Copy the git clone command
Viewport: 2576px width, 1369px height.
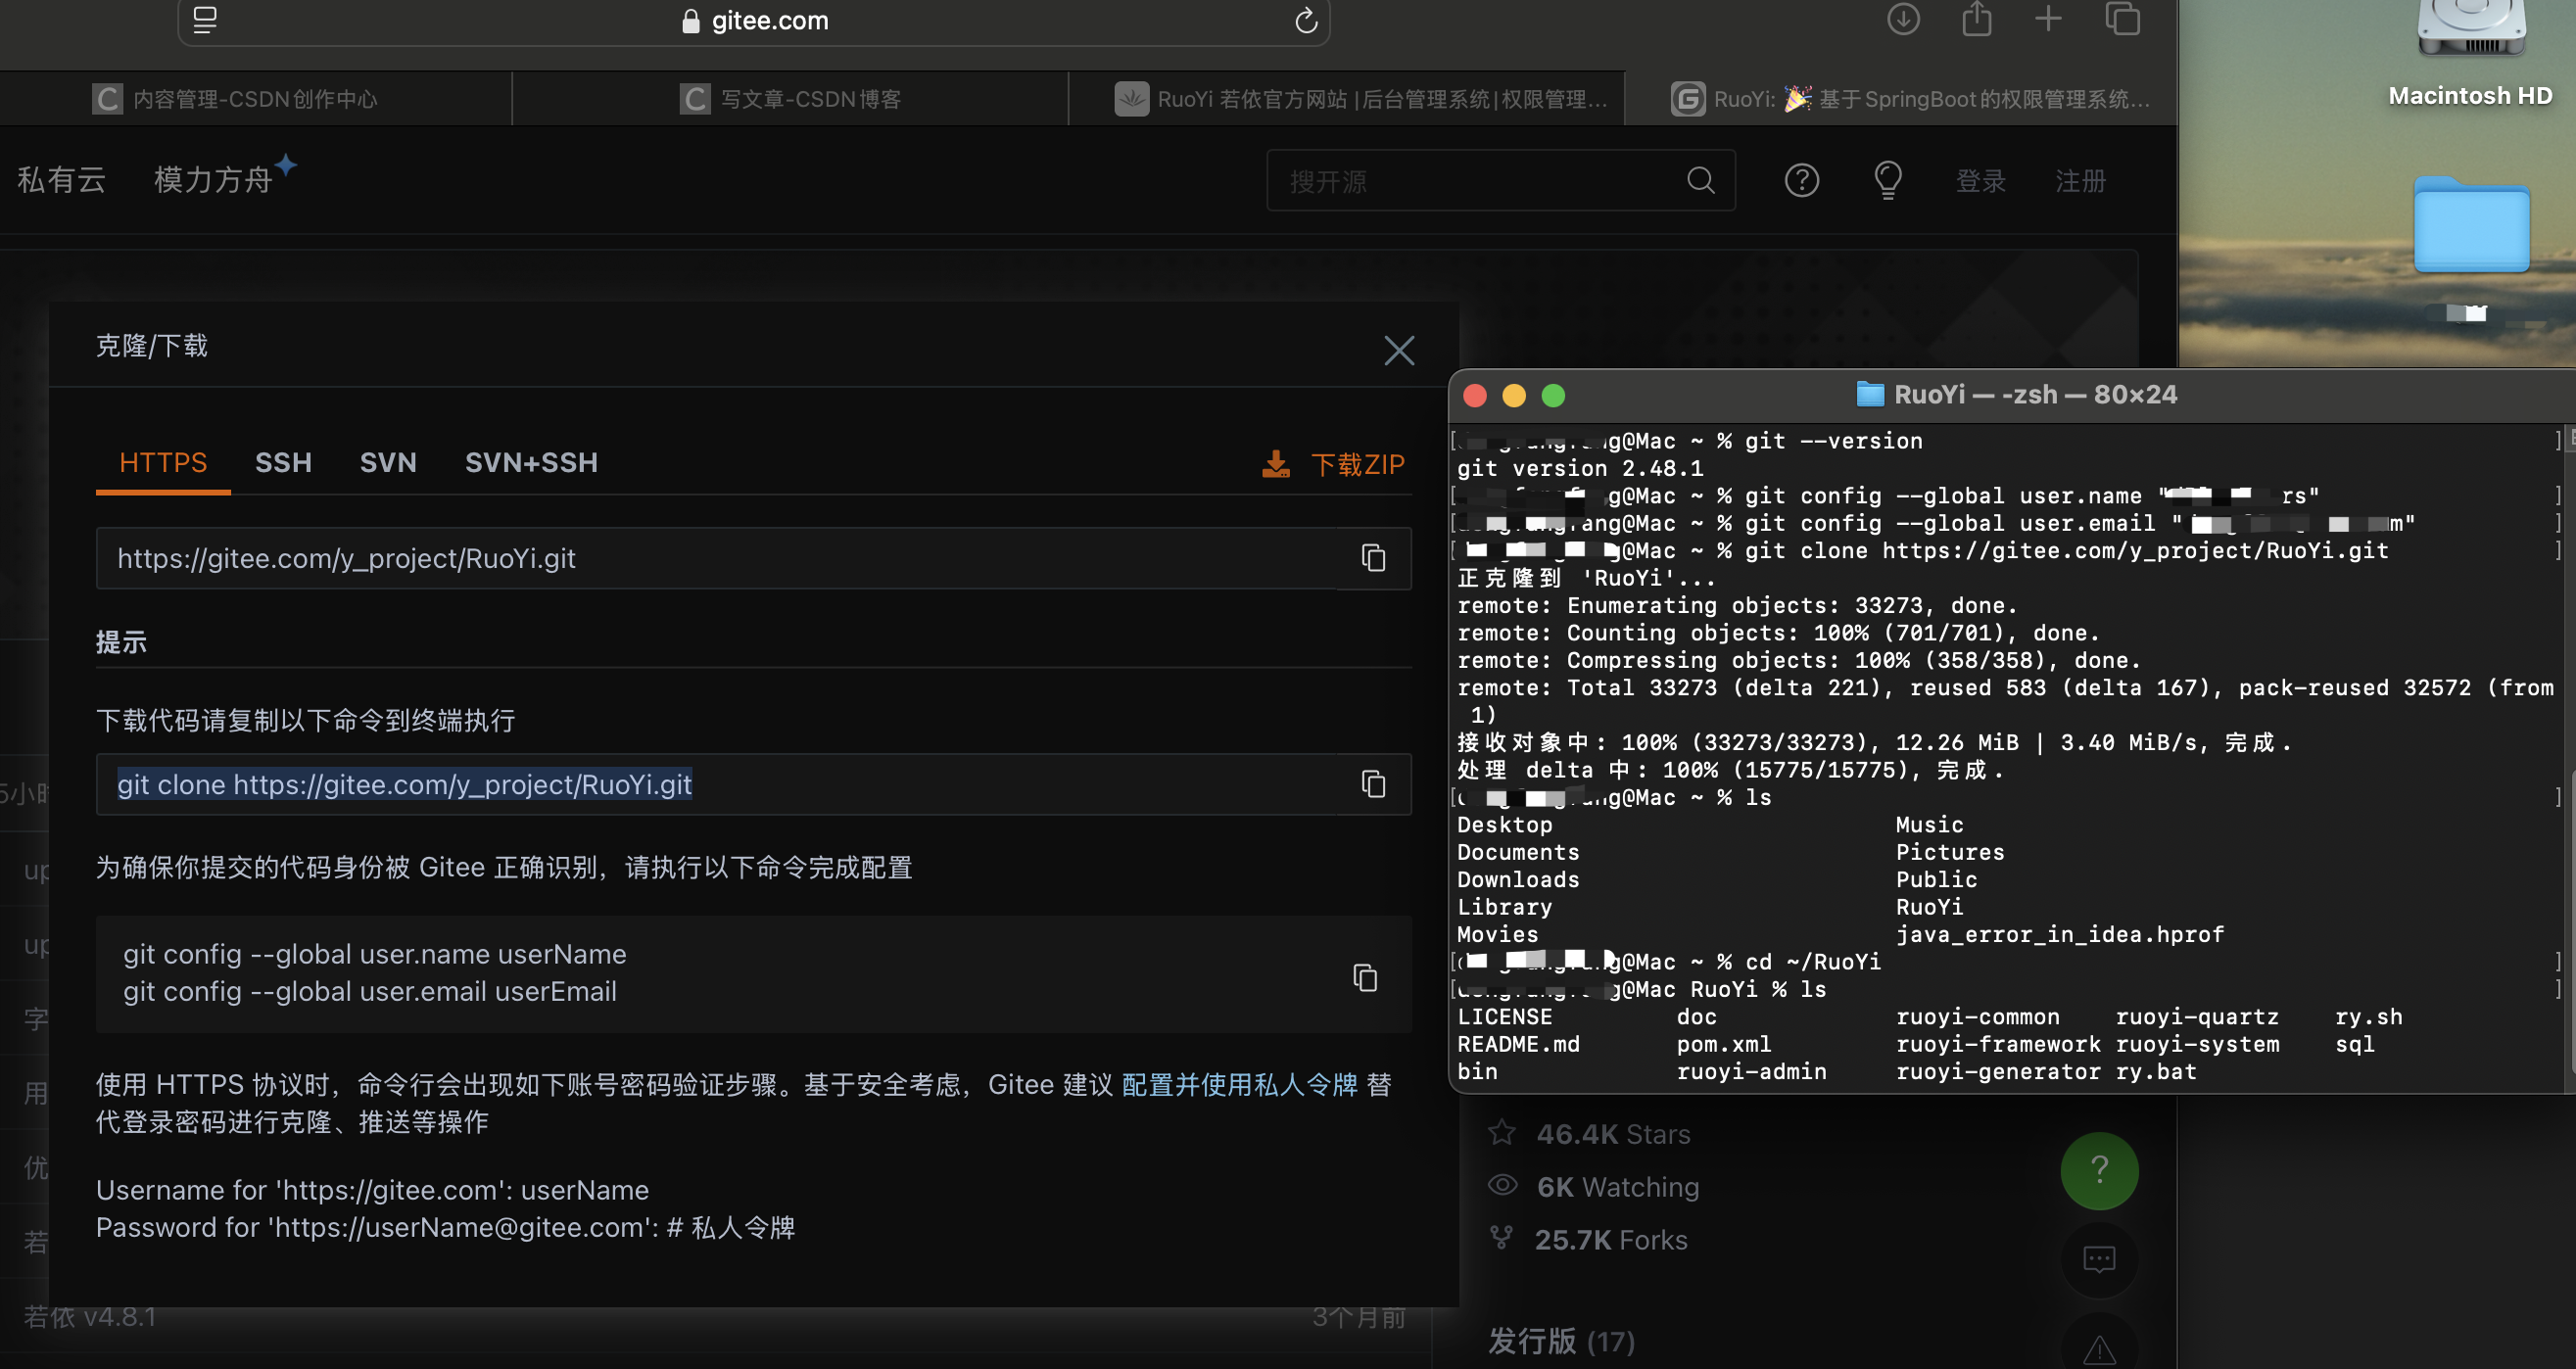tap(1373, 784)
